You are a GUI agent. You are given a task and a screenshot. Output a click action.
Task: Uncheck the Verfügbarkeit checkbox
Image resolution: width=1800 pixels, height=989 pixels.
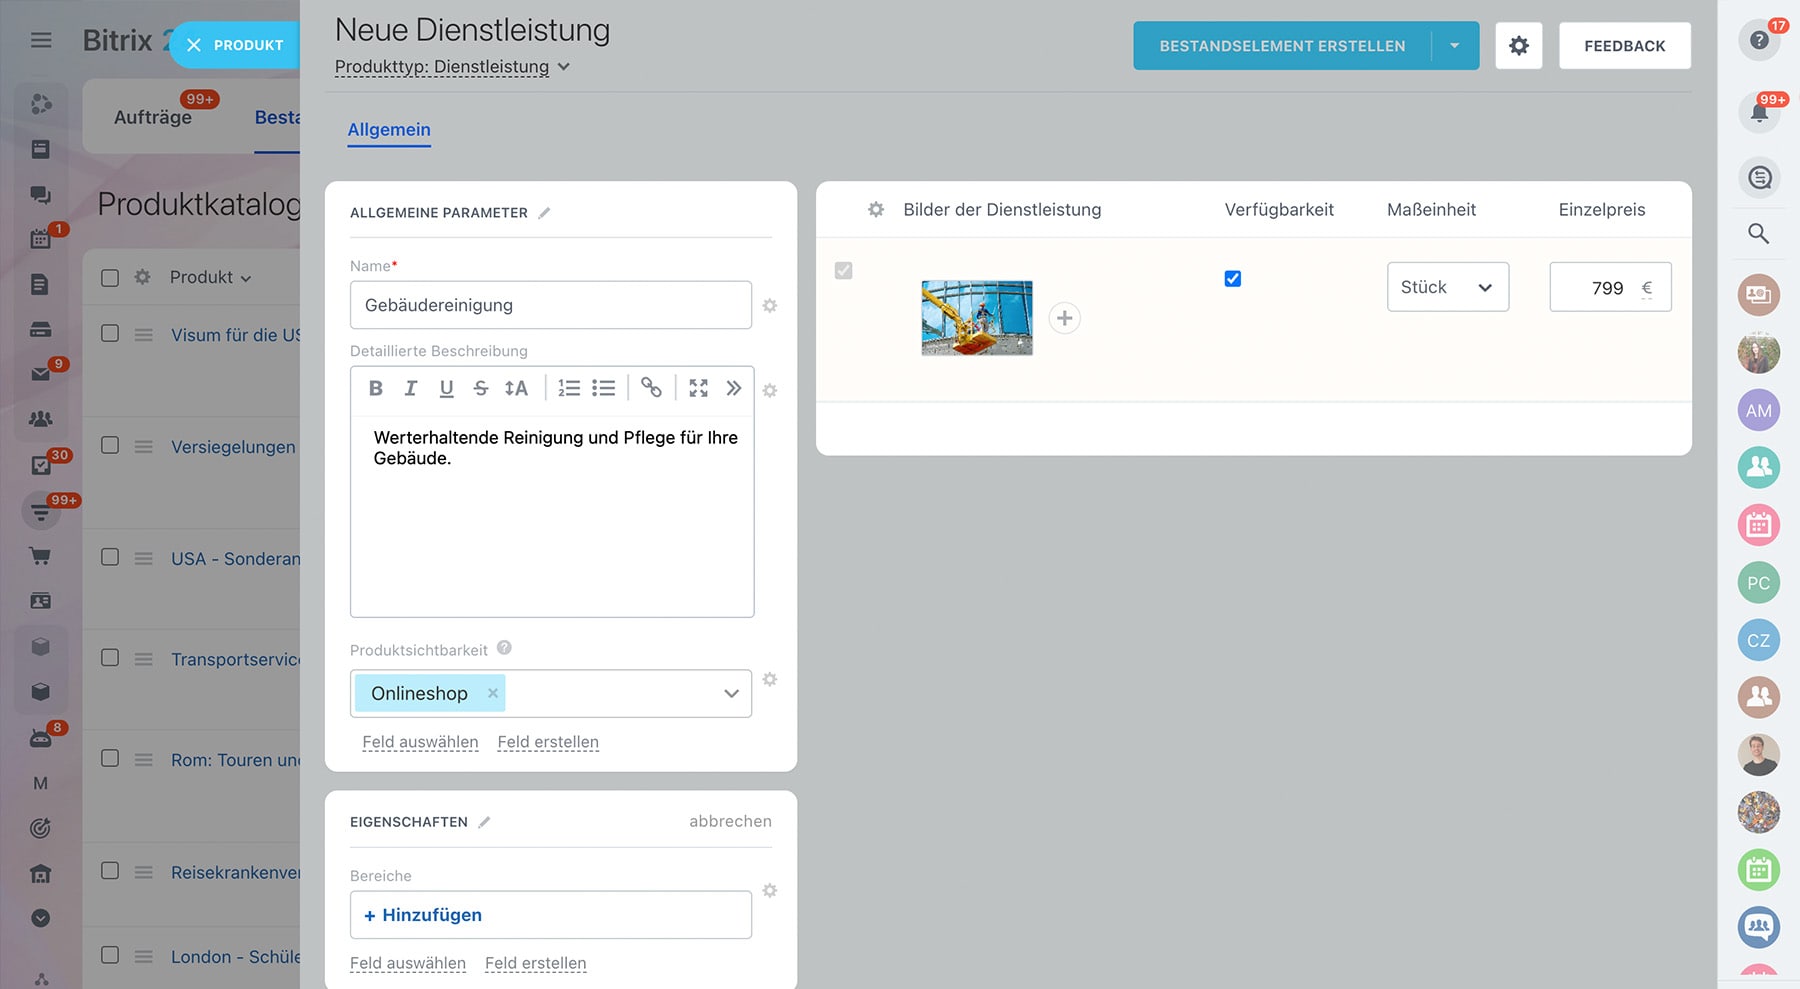1232,279
